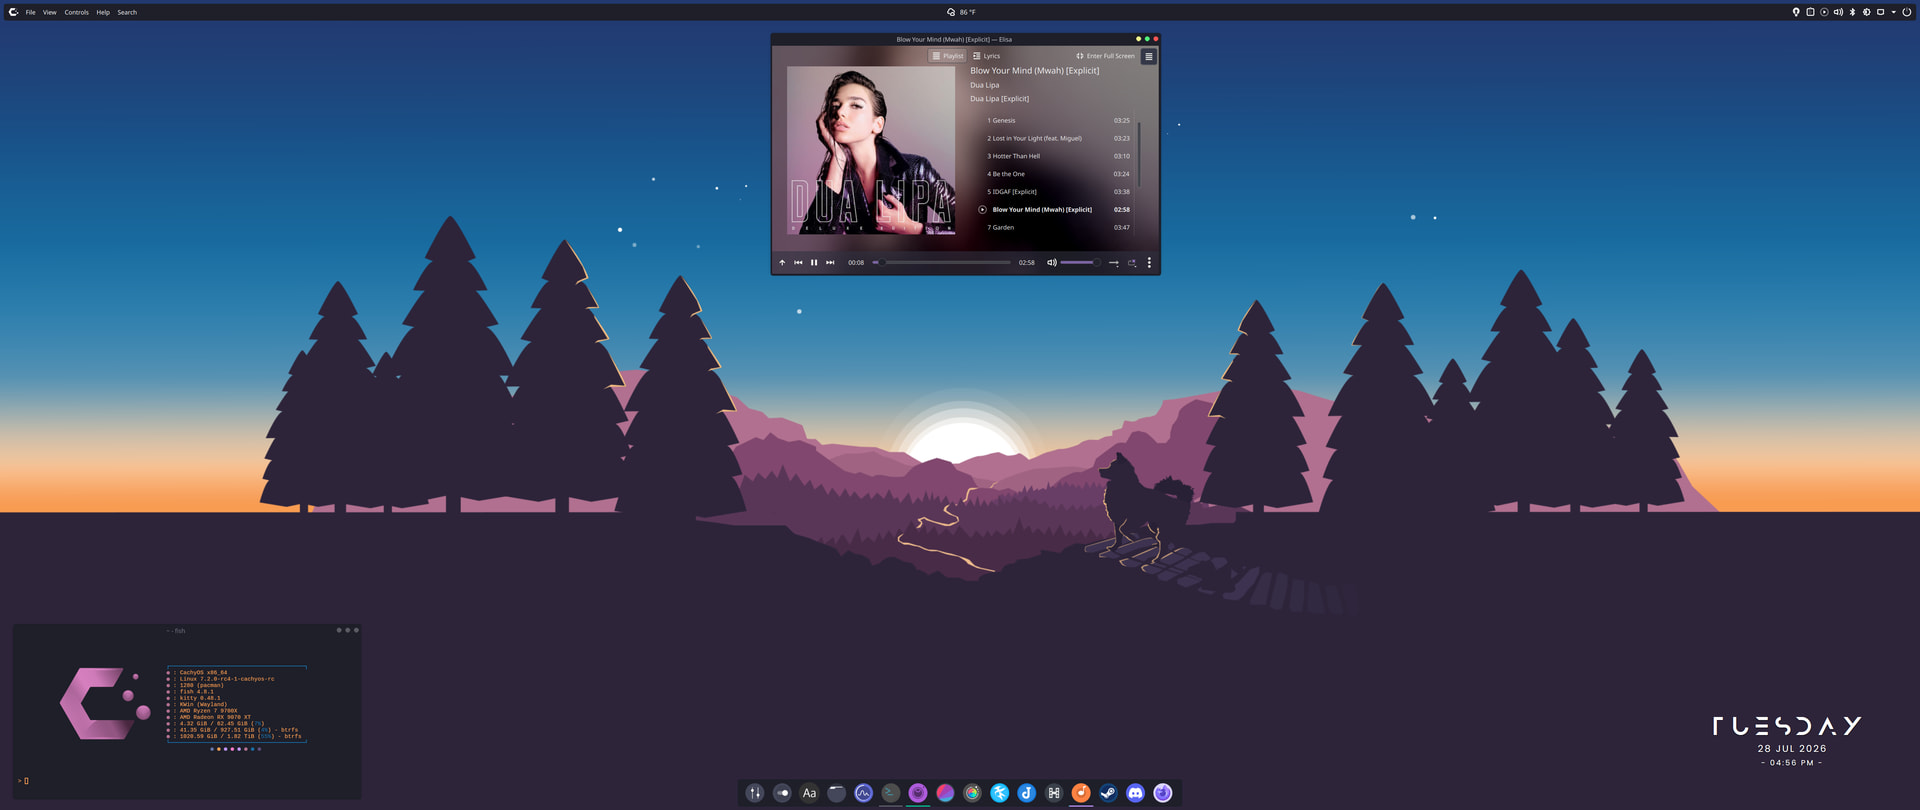Open the mixer sliders dock icon
The image size is (1920, 810).
(x=755, y=793)
